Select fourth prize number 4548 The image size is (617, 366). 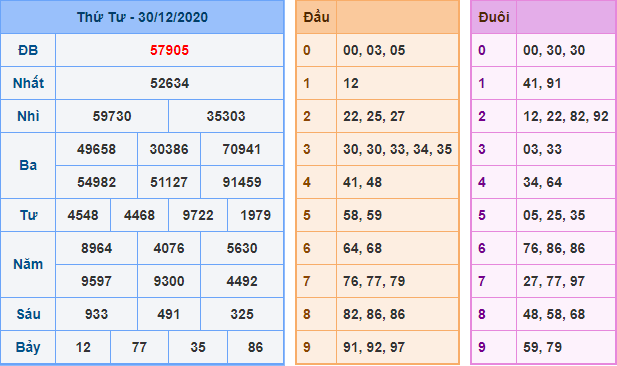(83, 216)
